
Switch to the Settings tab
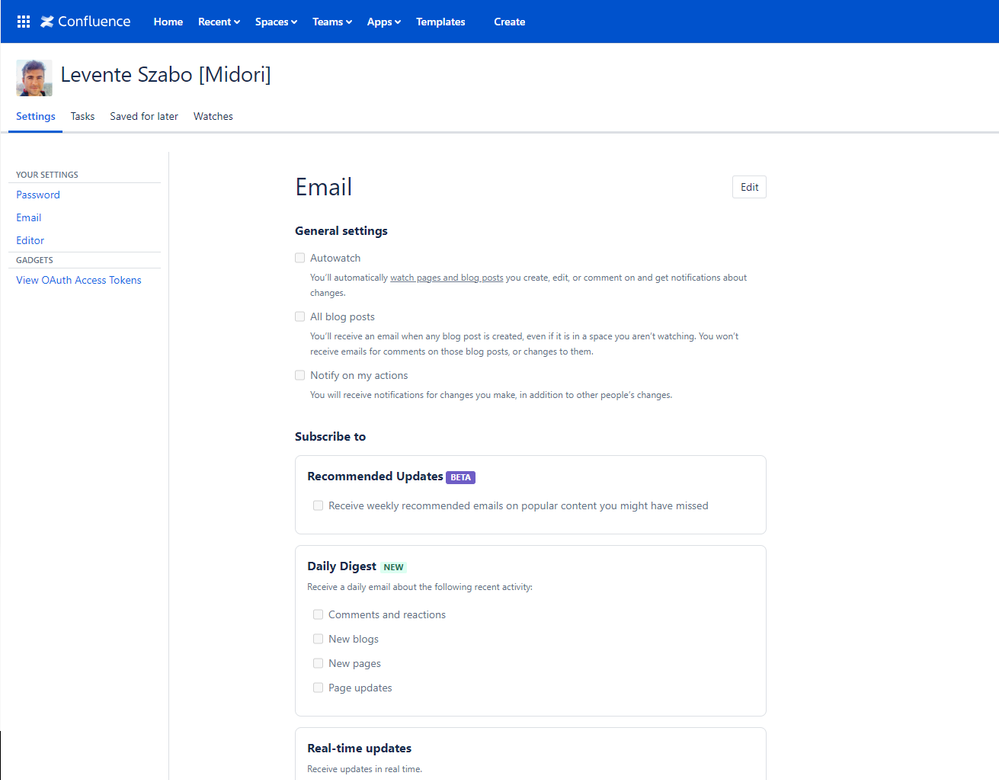click(x=36, y=116)
